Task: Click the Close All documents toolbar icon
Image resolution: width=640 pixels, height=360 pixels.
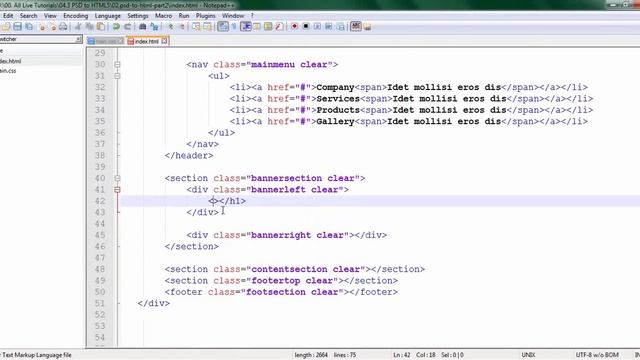Action: 53,27
